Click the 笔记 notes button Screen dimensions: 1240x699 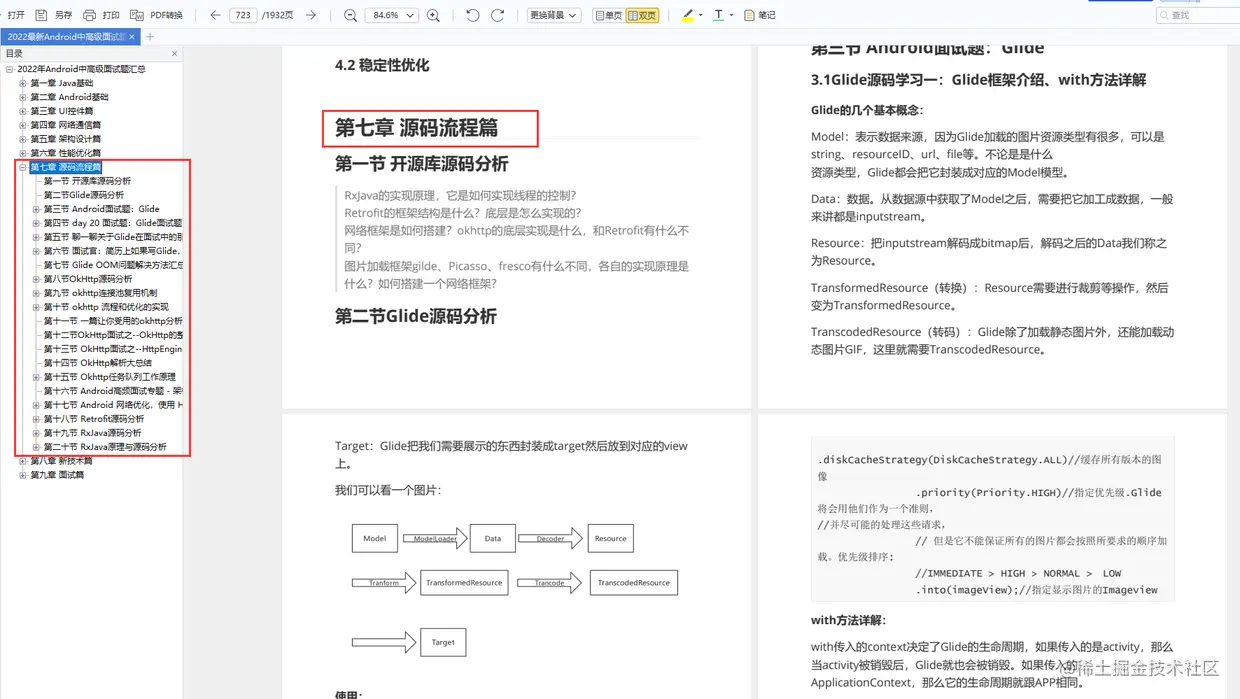pos(760,15)
